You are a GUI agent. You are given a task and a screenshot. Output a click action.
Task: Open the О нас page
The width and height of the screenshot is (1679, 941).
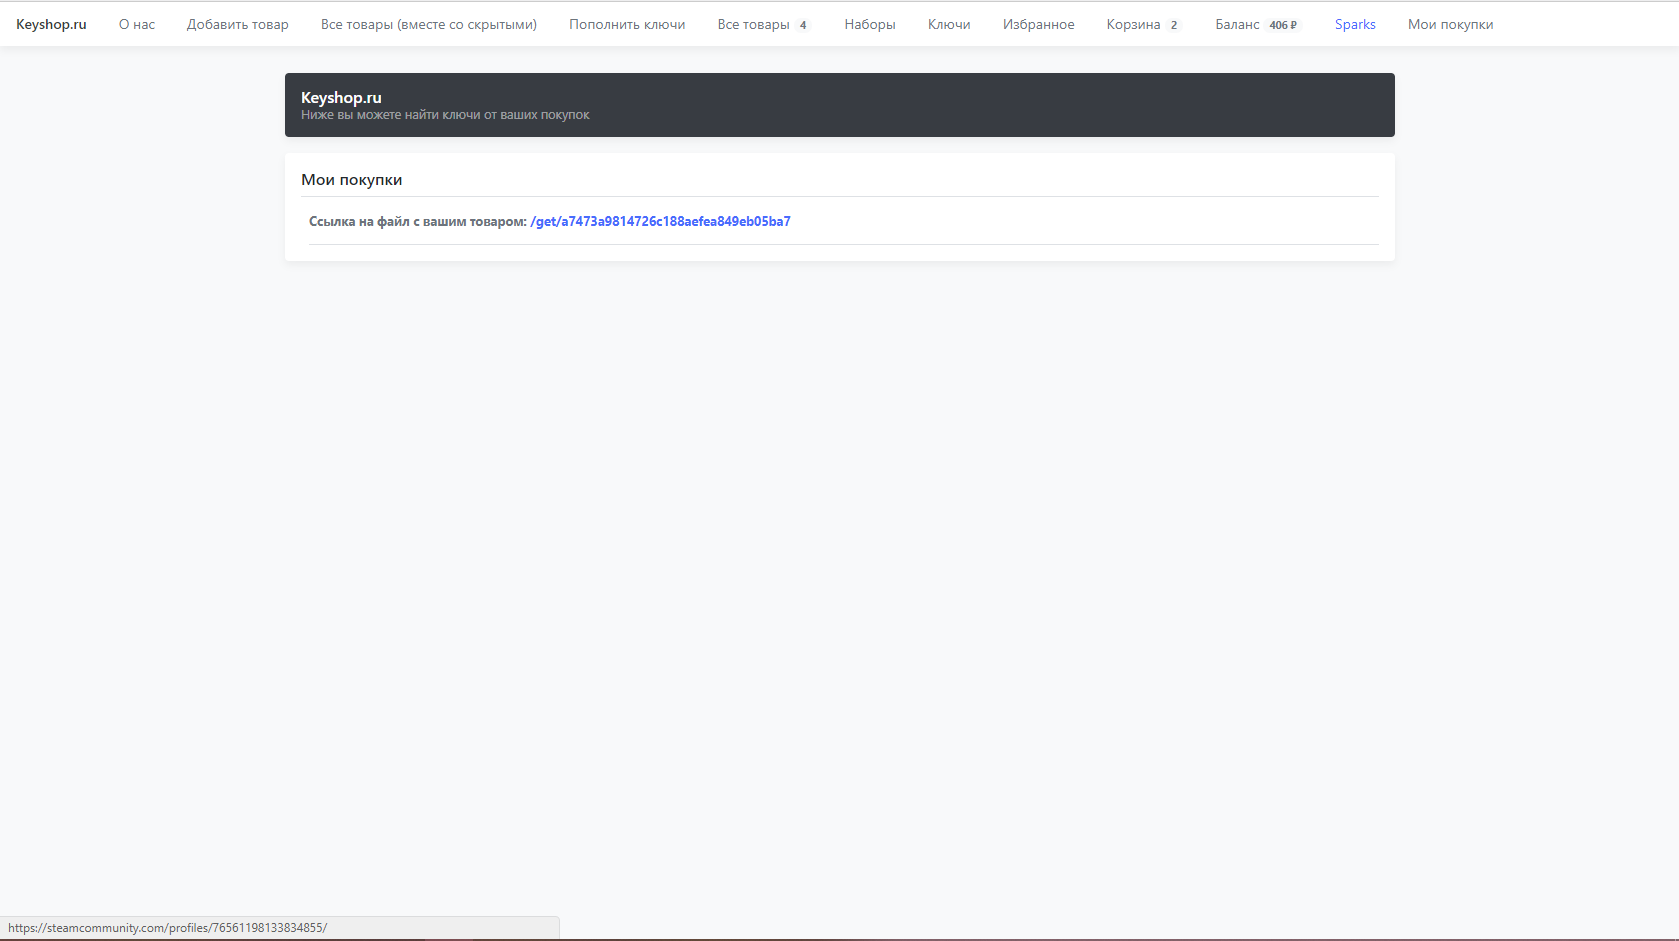137,24
